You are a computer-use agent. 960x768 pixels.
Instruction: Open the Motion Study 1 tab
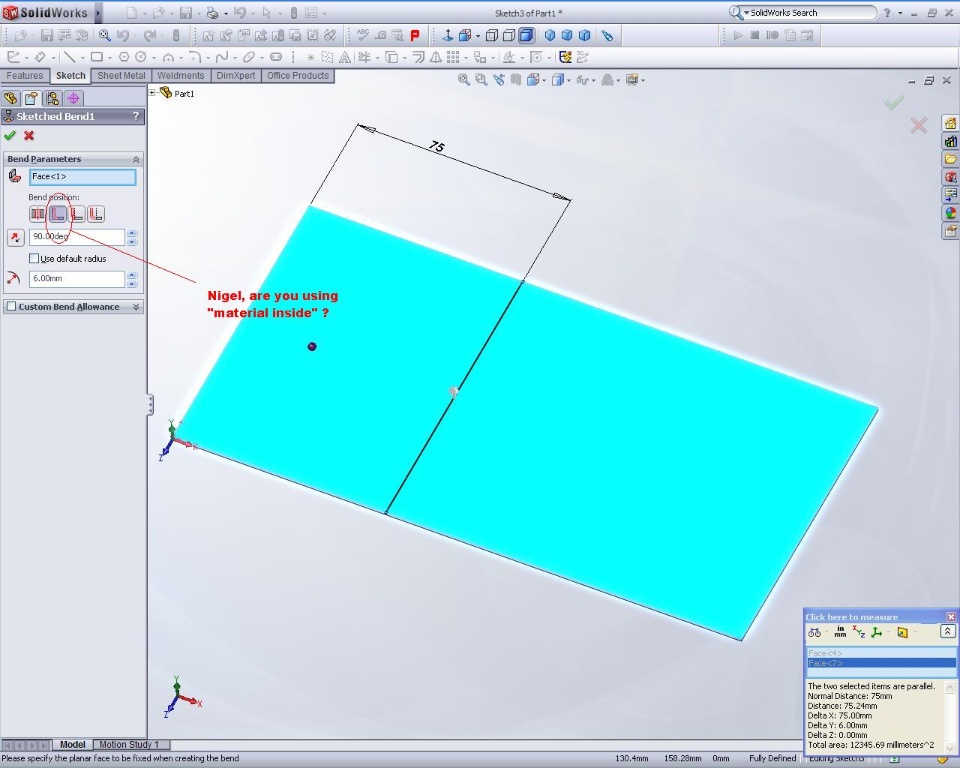coord(129,745)
